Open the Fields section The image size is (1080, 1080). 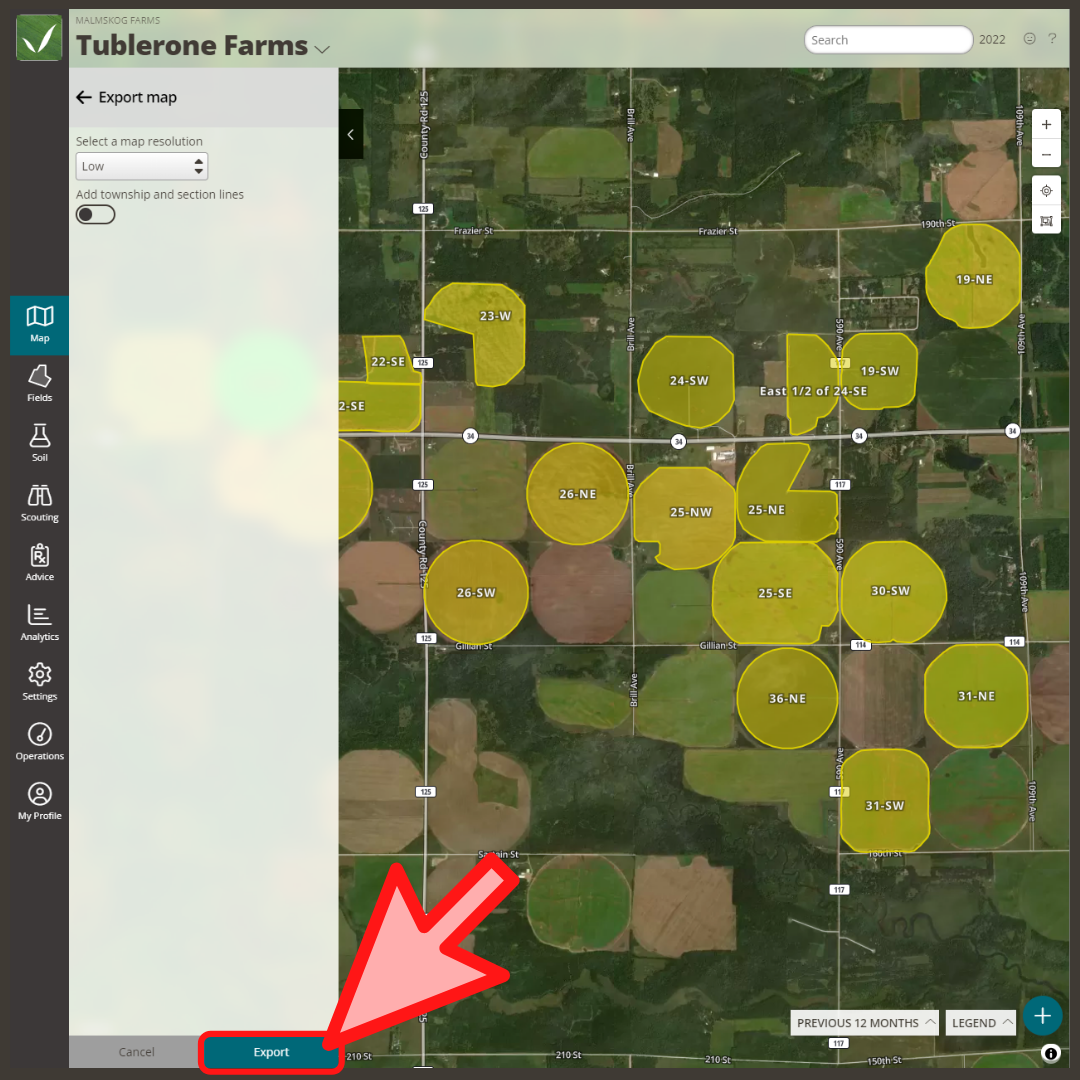[x=39, y=384]
